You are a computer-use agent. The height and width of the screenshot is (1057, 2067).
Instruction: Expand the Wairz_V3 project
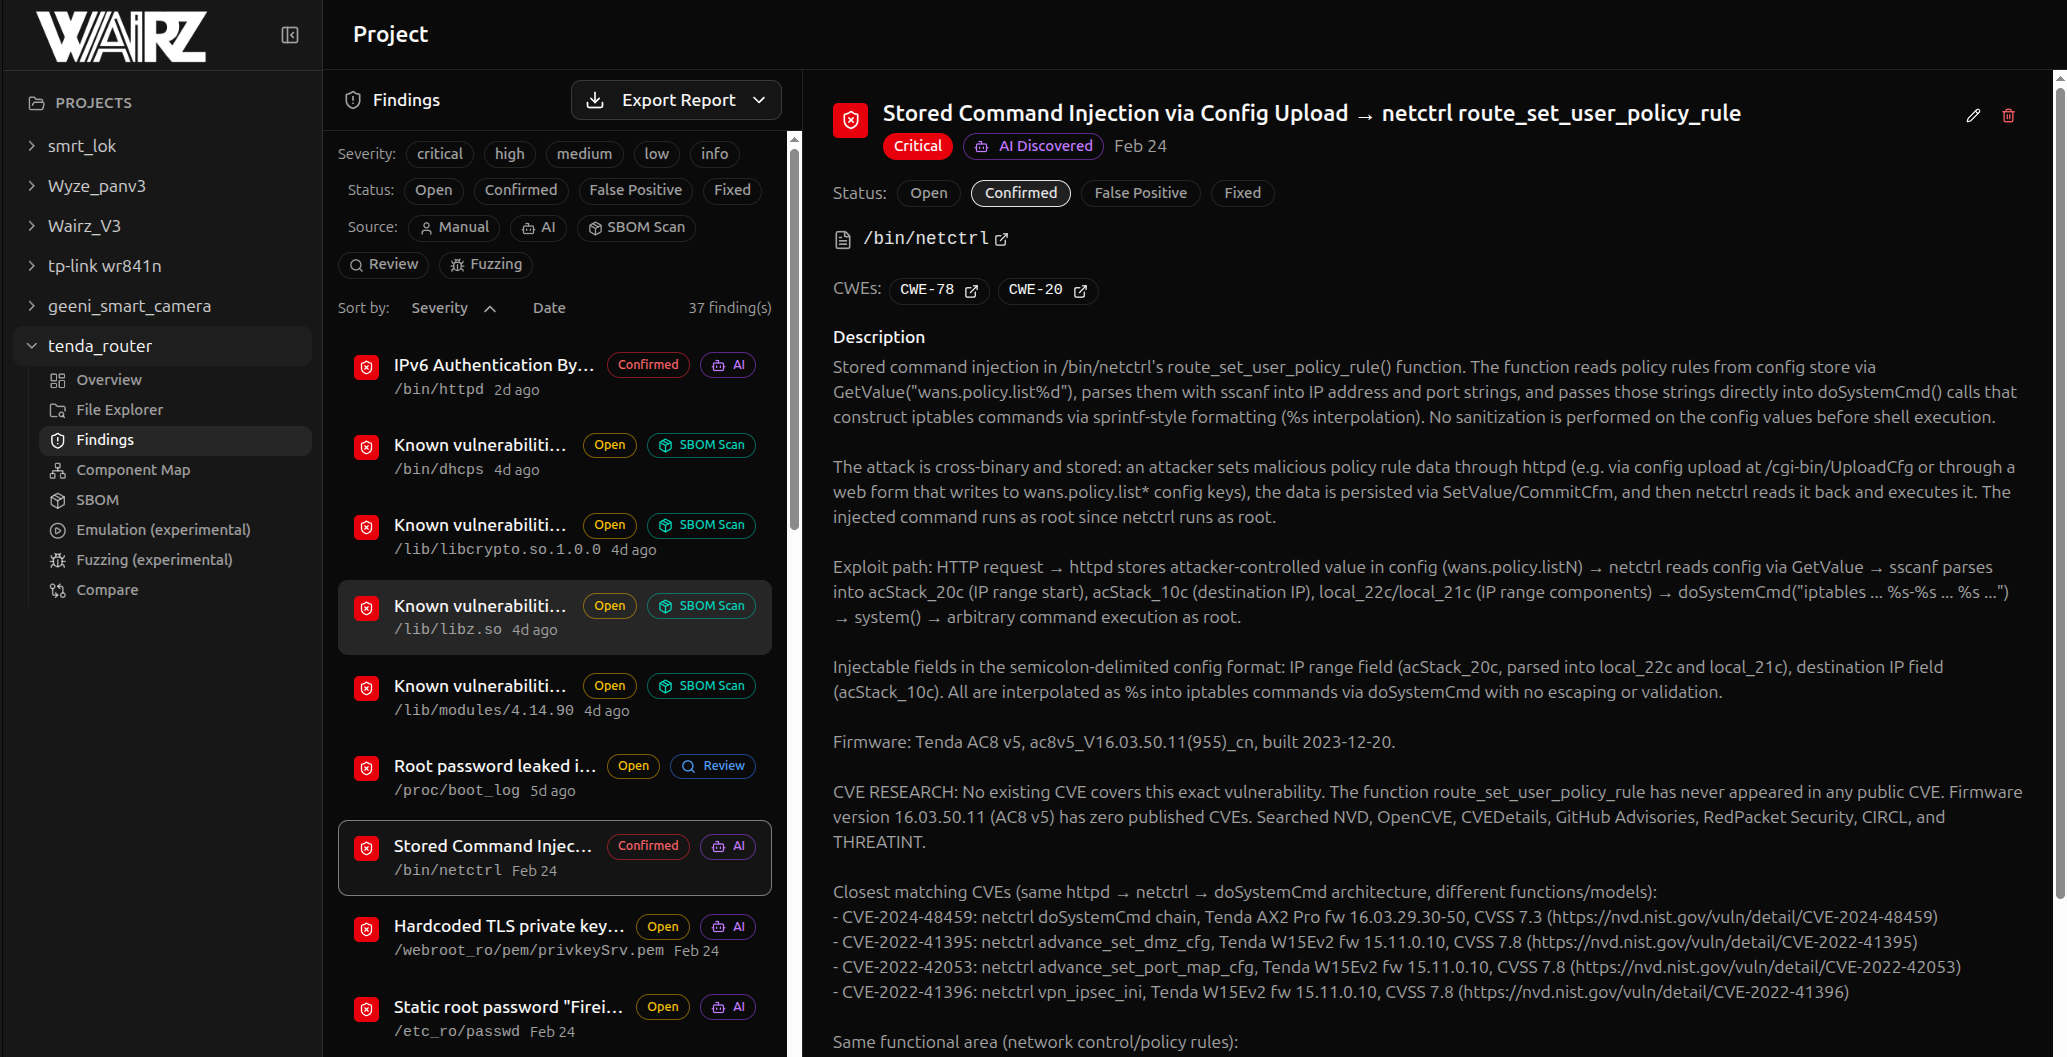pos(32,226)
